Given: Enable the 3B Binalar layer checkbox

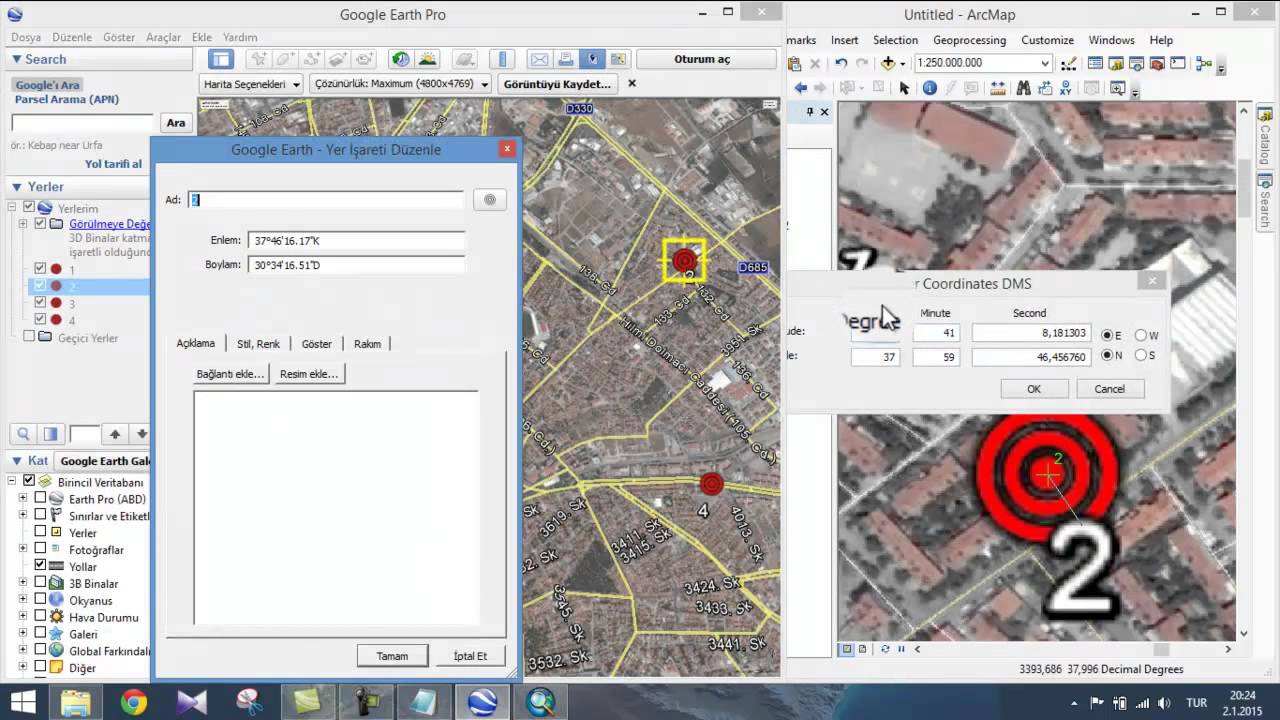Looking at the screenshot, I should (x=40, y=583).
